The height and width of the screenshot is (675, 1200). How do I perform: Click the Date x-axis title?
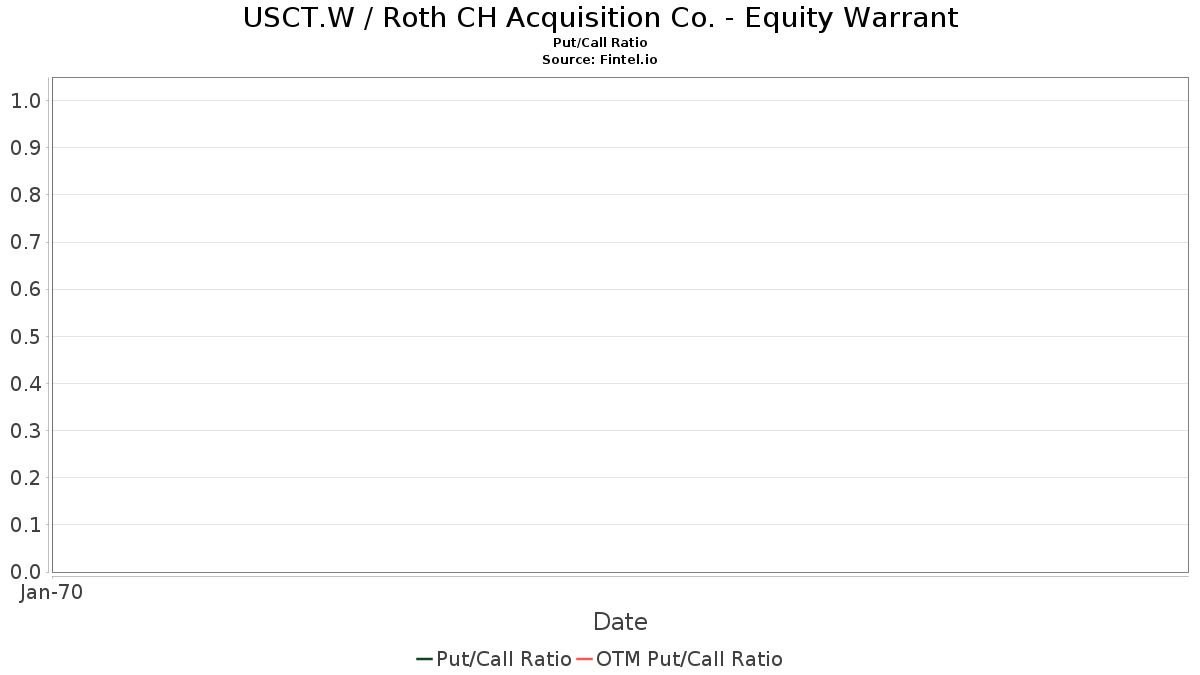click(620, 622)
